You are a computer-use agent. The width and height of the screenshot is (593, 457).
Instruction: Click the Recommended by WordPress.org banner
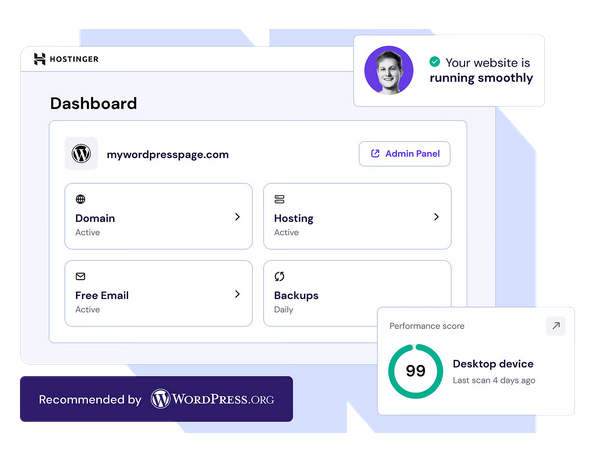(x=157, y=399)
